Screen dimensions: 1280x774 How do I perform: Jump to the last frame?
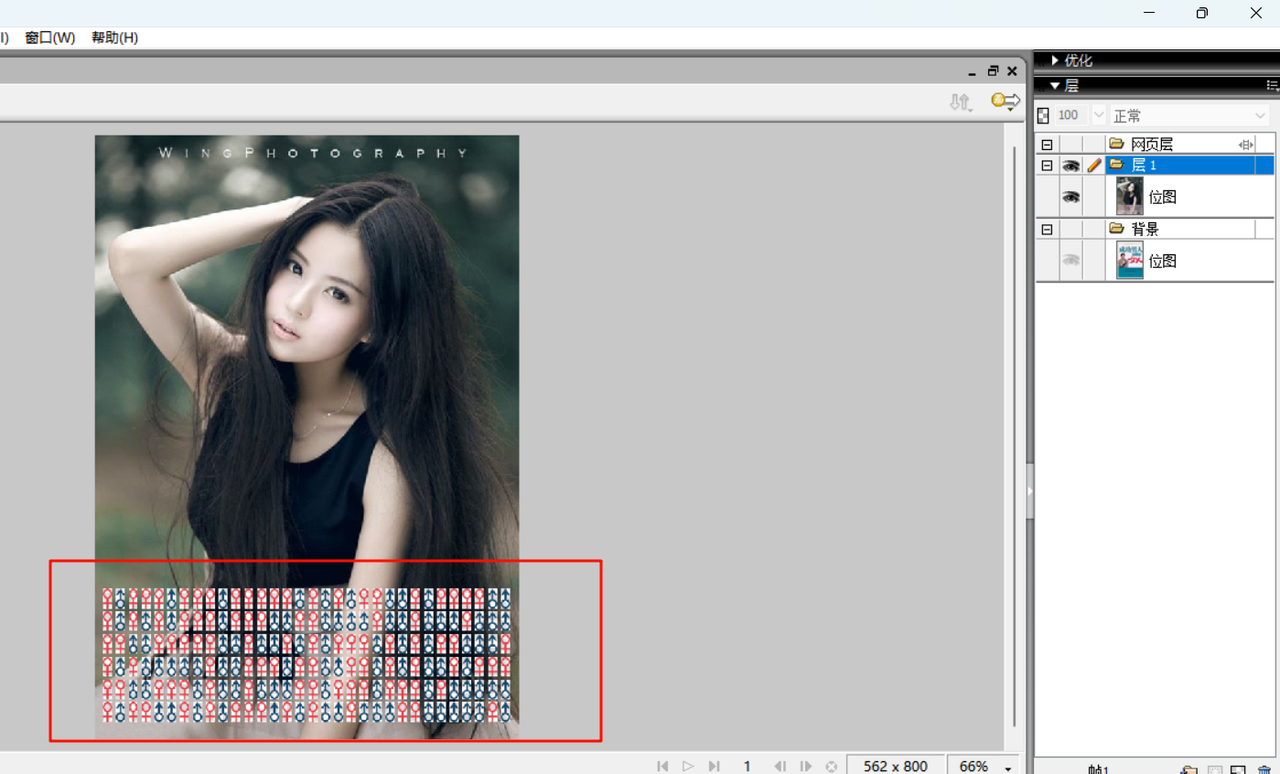point(714,766)
